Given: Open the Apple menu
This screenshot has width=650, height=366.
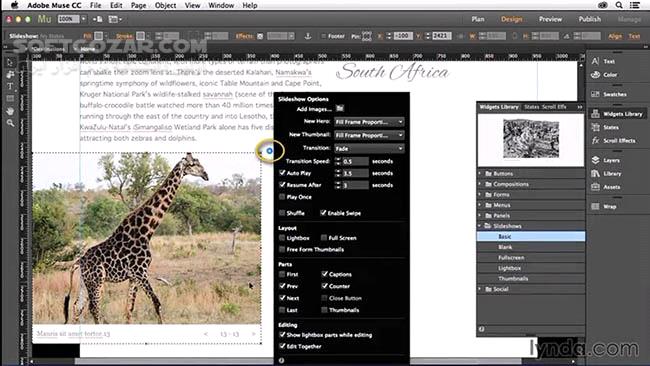Looking at the screenshot, I should point(15,5).
